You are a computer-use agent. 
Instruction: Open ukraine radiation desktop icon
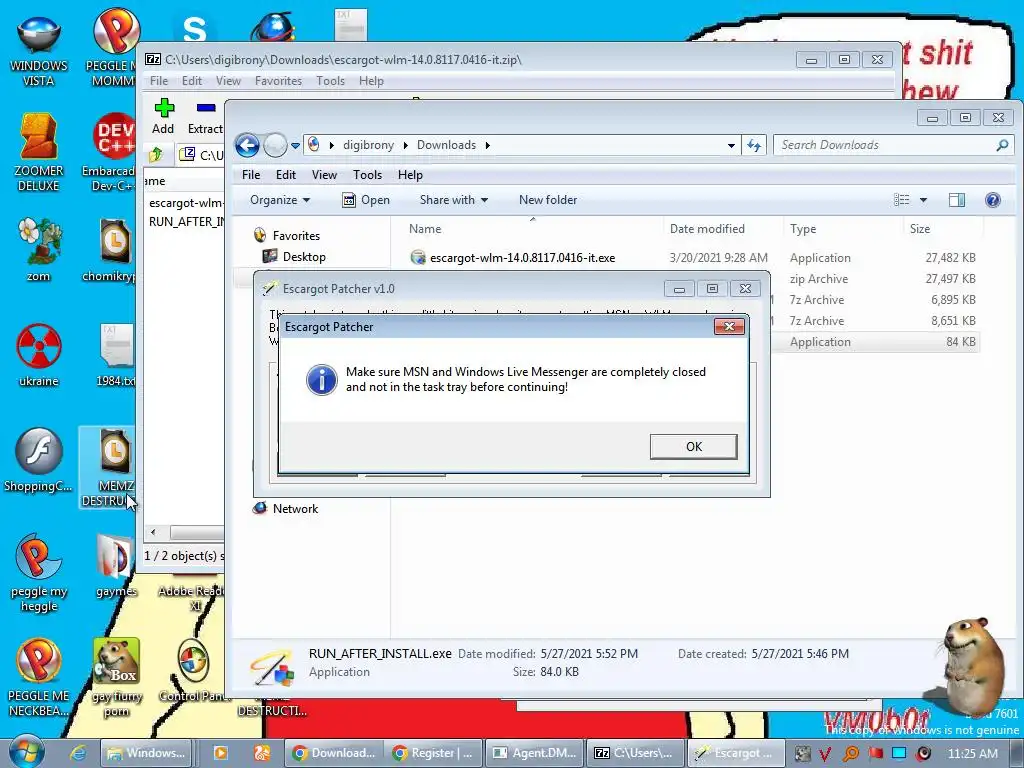[x=39, y=355]
